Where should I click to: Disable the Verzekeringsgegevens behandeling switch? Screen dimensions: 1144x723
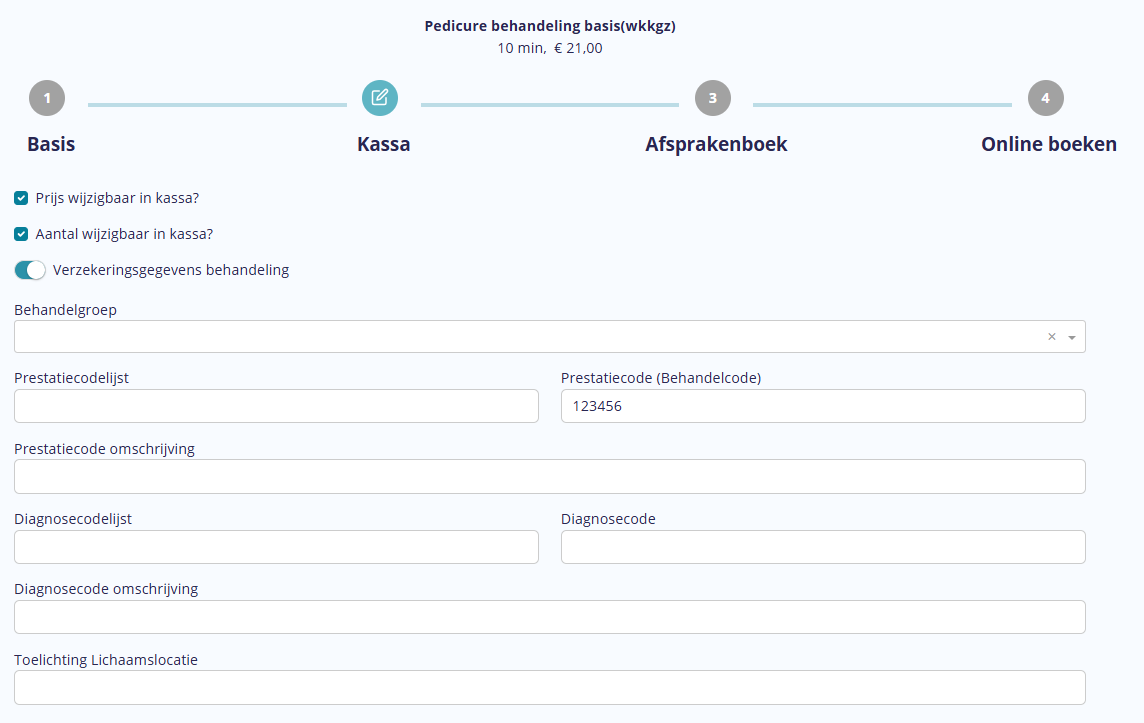click(30, 270)
